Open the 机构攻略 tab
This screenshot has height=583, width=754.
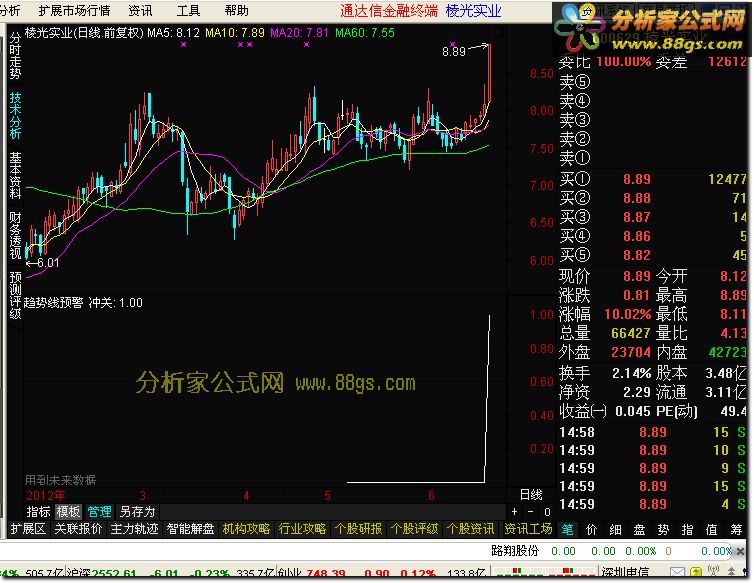coord(246,529)
